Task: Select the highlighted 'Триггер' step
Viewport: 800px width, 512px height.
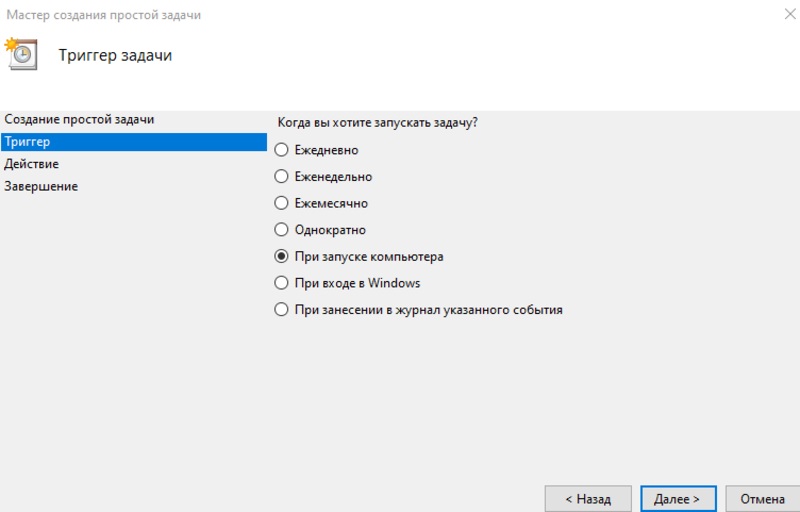Action: (27, 142)
